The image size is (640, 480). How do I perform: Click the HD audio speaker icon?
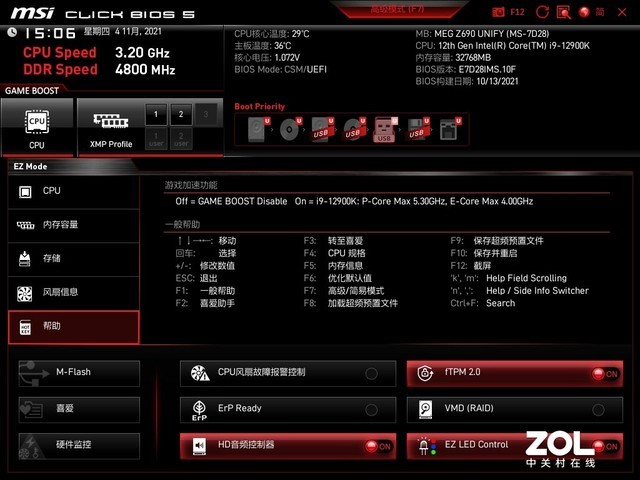pyautogui.click(x=199, y=446)
